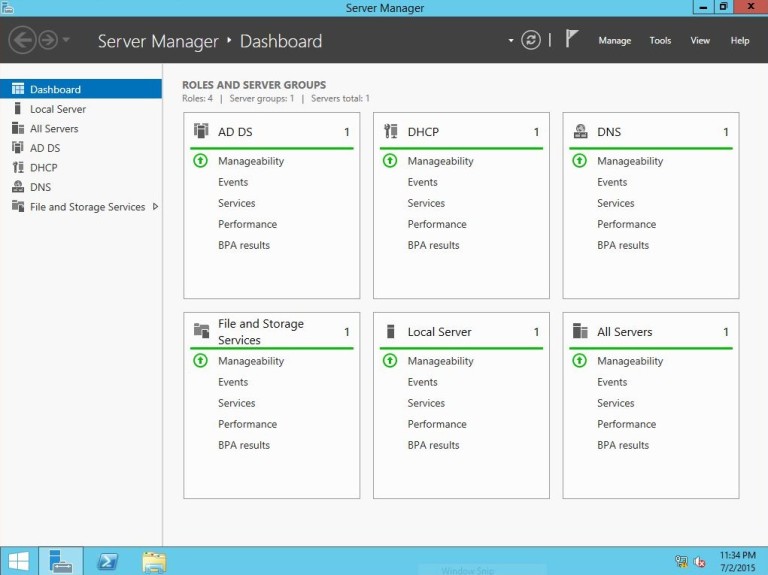Click the DNS sidebar icon
The width and height of the screenshot is (768, 575).
click(x=18, y=187)
